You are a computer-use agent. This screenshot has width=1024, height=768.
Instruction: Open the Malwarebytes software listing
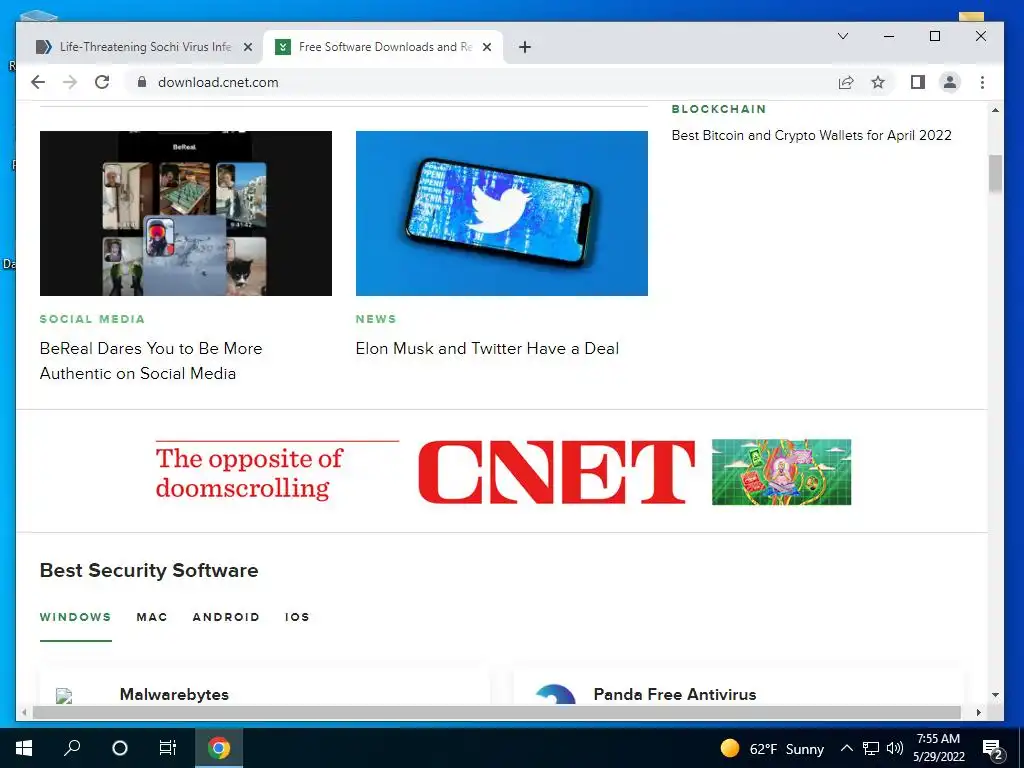174,694
